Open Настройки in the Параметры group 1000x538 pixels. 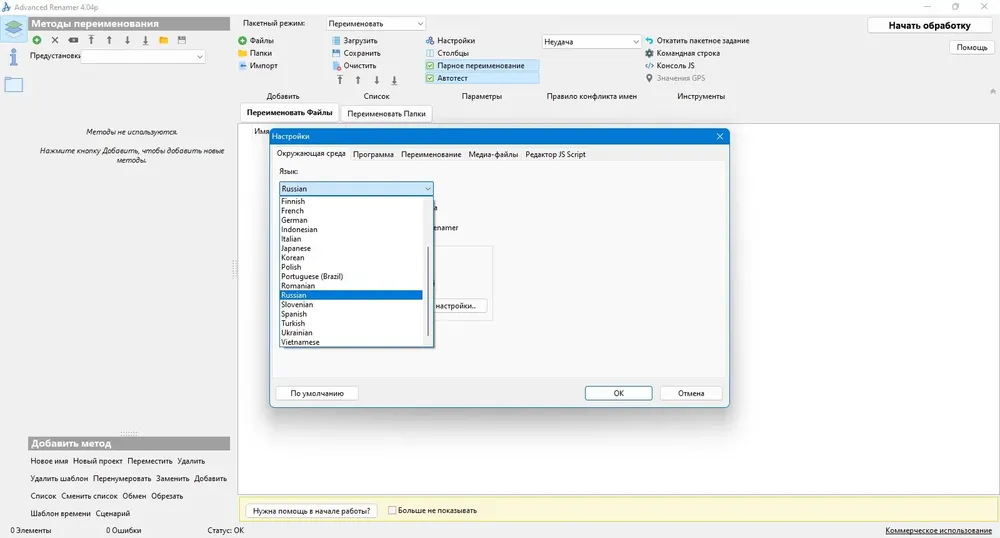coord(450,40)
